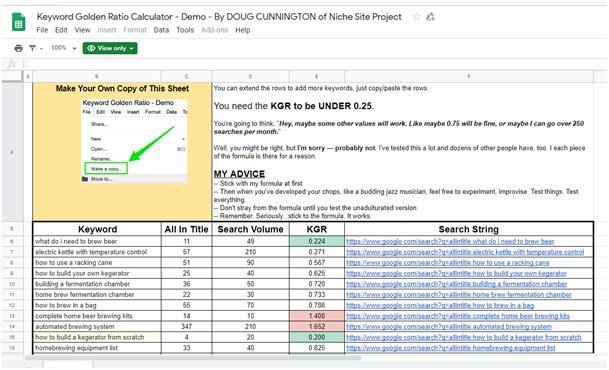Select column F header
609x370 pixels.
coord(469,76)
